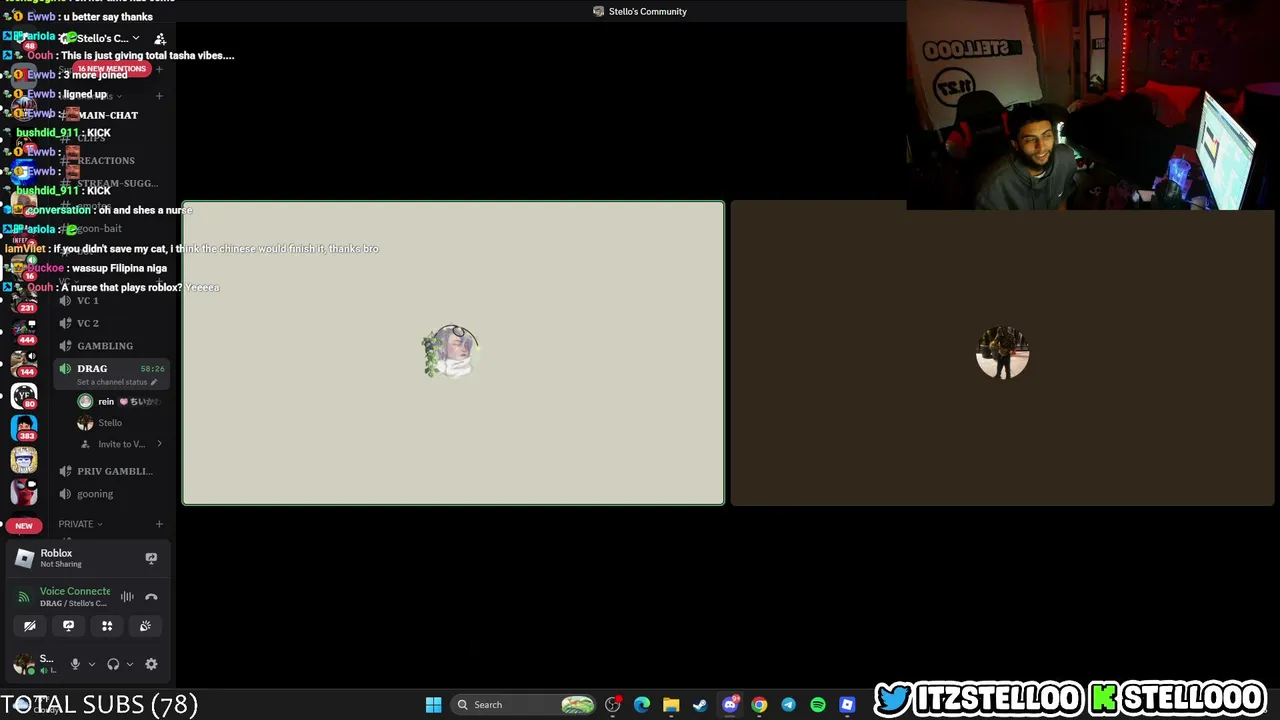Open your user profile avatar panel
1280x720 pixels.
[24, 664]
